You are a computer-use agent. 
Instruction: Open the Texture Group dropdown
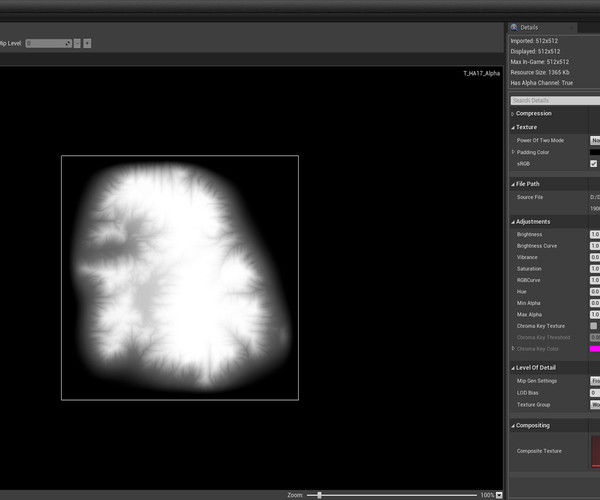594,405
